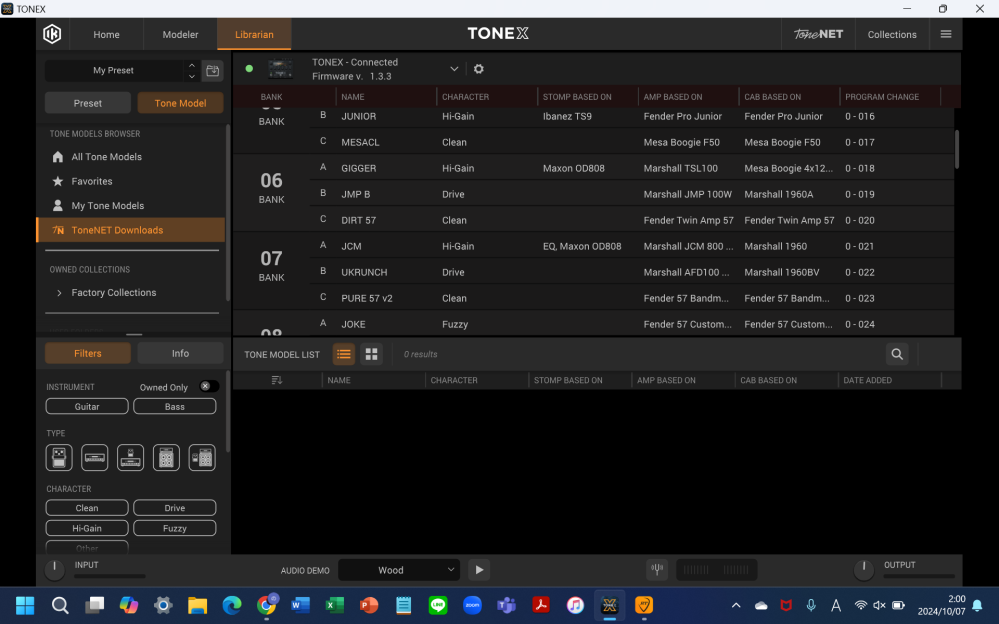Viewport: 999px width, 624px height.
Task: Switch tone model list to grid view
Action: [371, 354]
